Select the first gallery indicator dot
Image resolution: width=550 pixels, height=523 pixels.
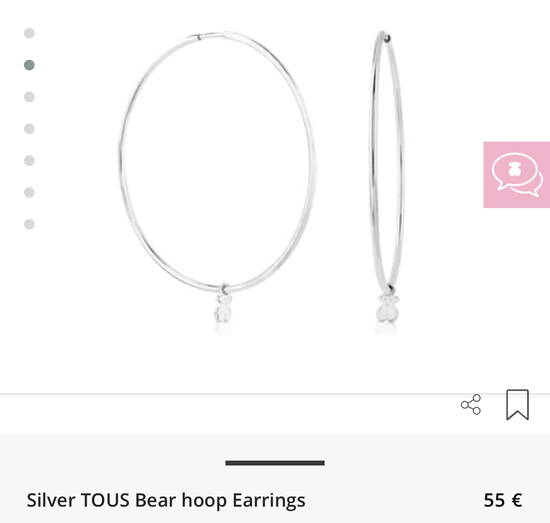[x=29, y=33]
